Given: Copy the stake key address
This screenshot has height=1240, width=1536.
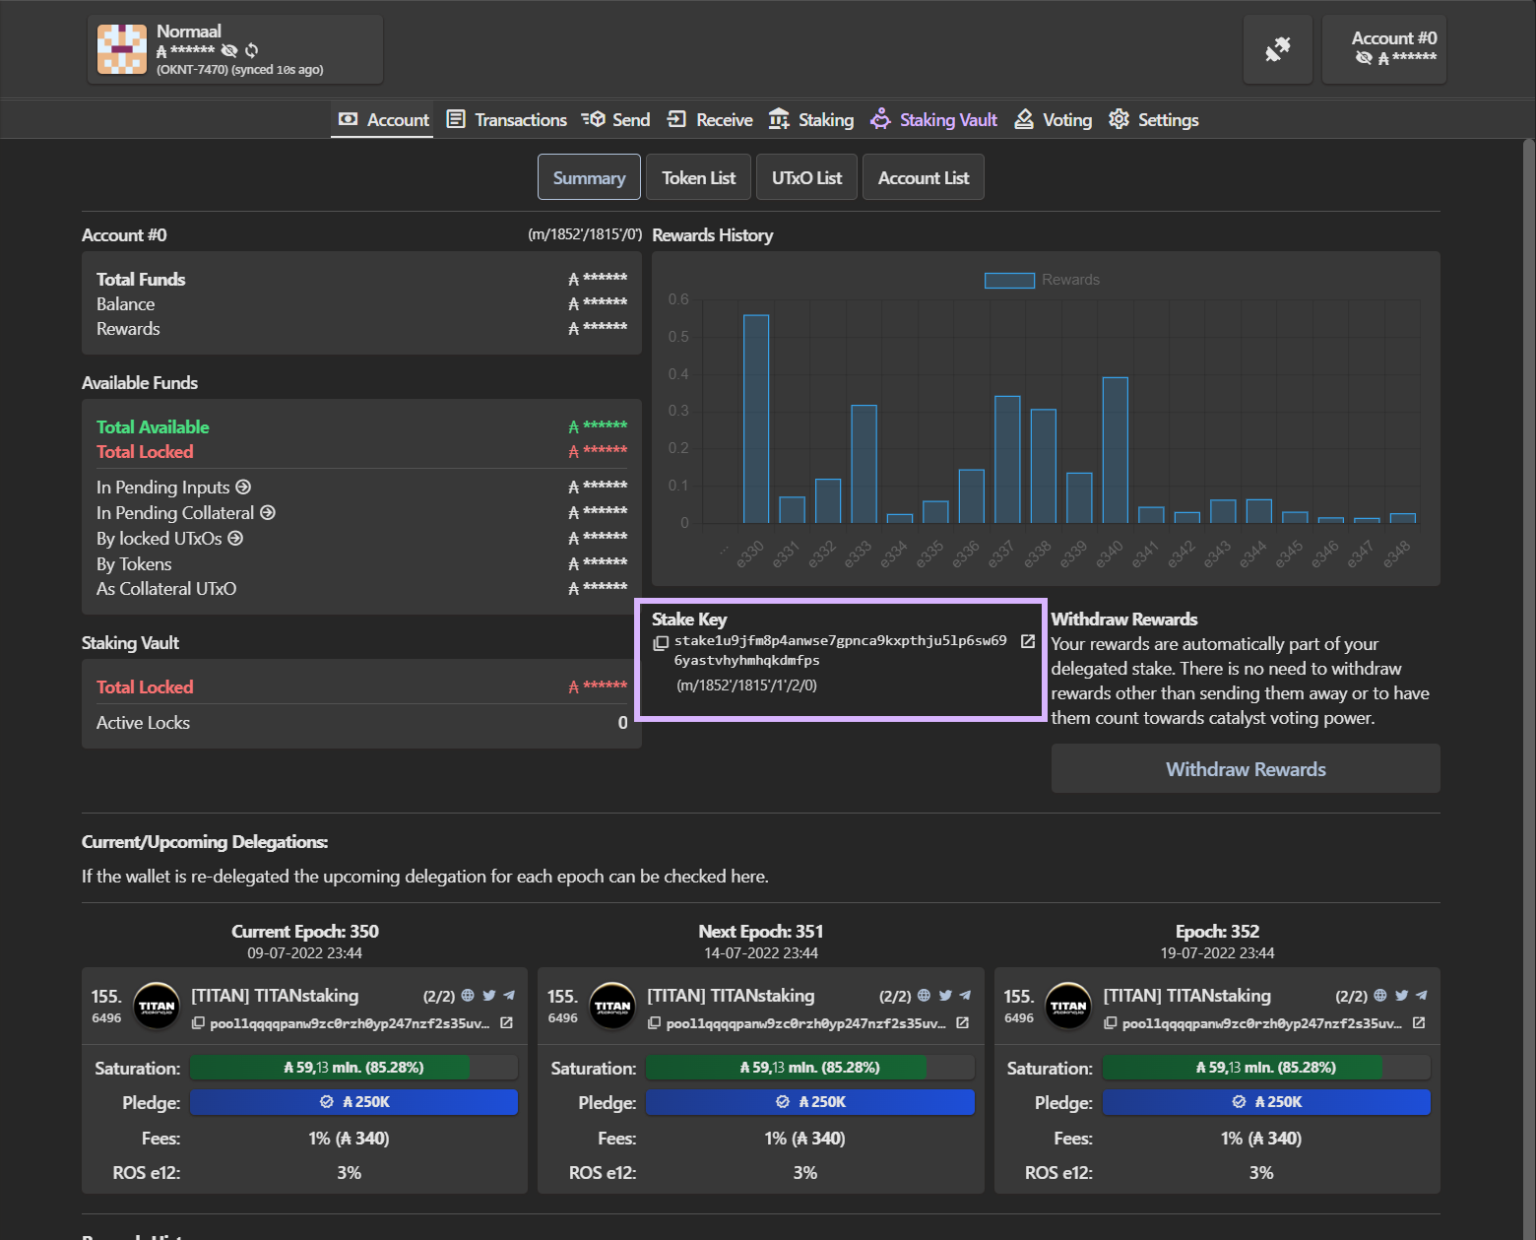Looking at the screenshot, I should click(660, 643).
